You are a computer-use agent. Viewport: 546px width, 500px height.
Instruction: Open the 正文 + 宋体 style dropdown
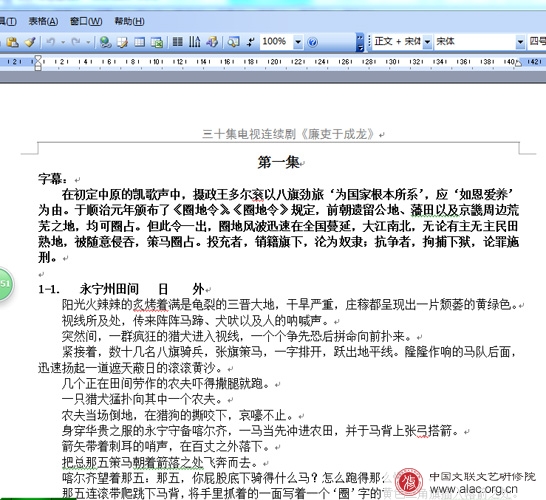(x=427, y=42)
